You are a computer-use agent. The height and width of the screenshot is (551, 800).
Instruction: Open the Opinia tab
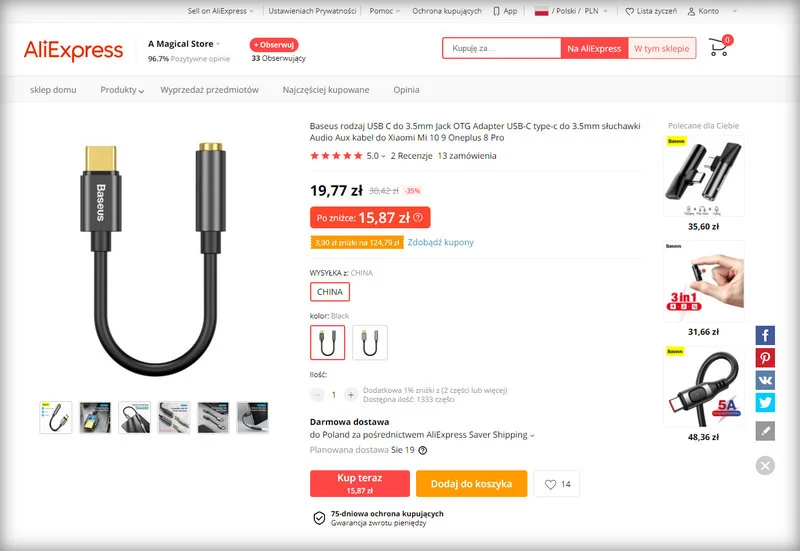[x=406, y=90]
